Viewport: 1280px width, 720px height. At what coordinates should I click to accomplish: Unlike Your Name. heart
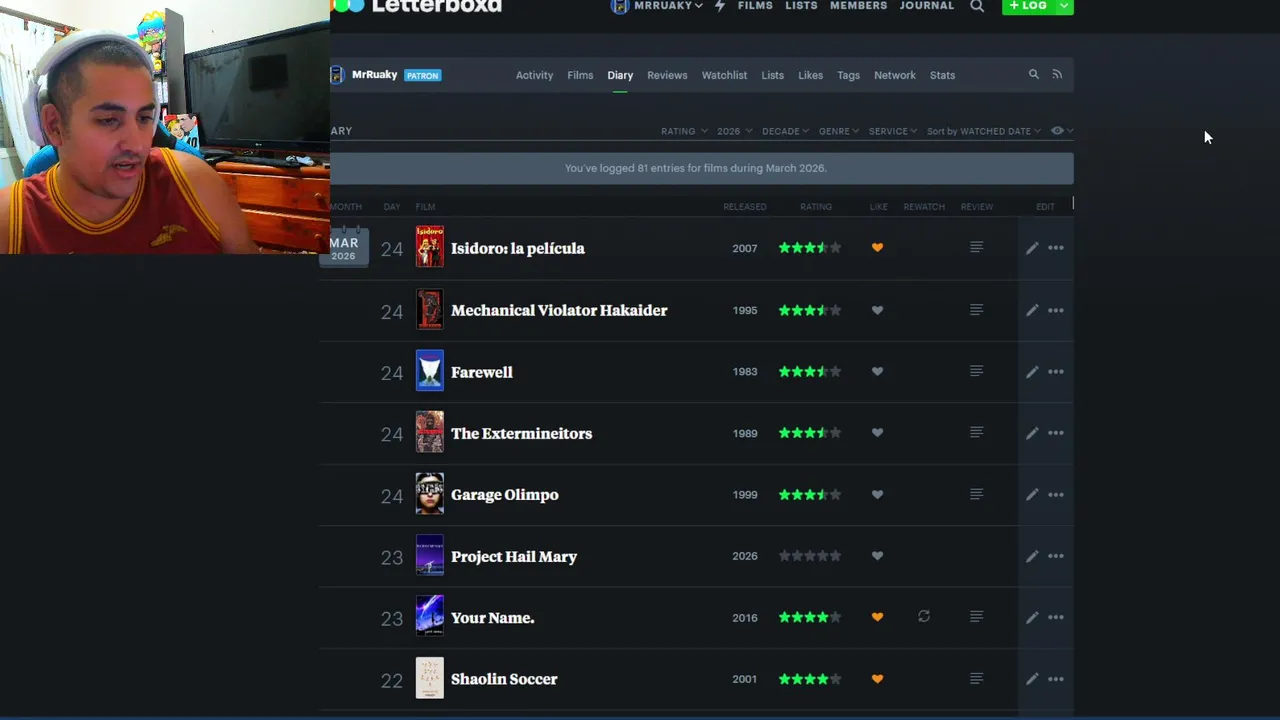877,618
